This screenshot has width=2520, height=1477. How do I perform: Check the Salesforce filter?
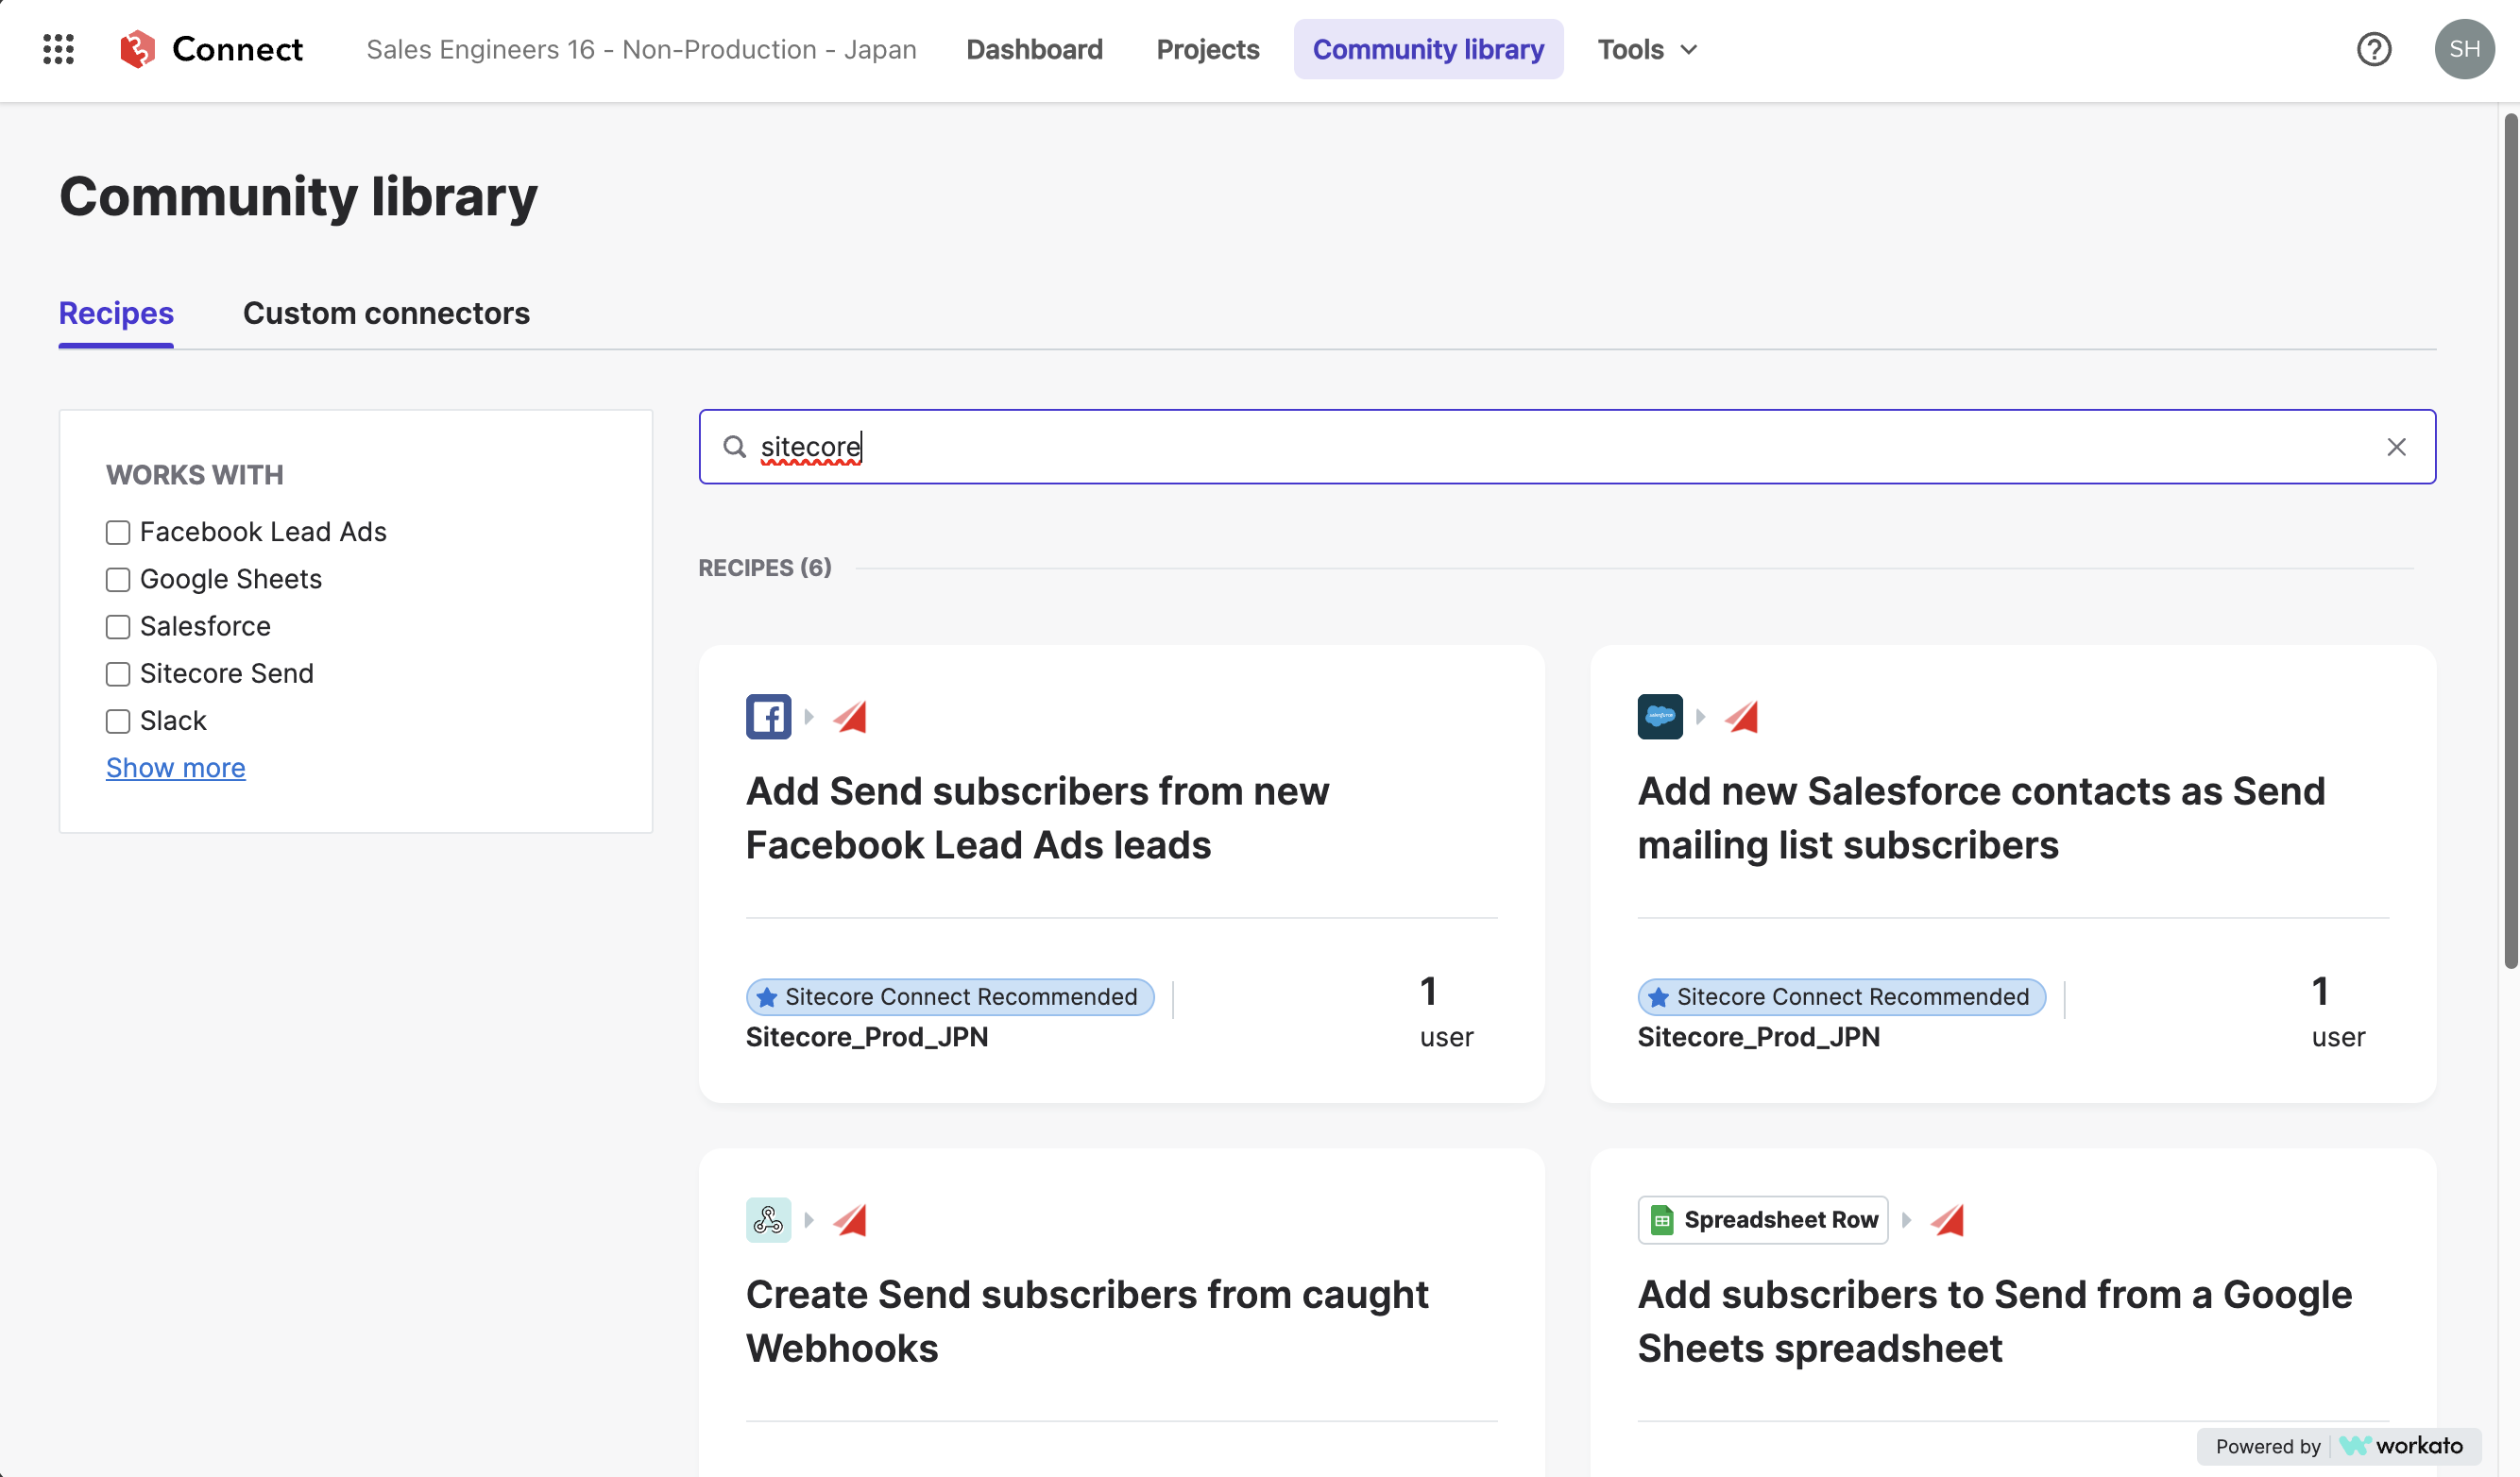click(x=118, y=626)
